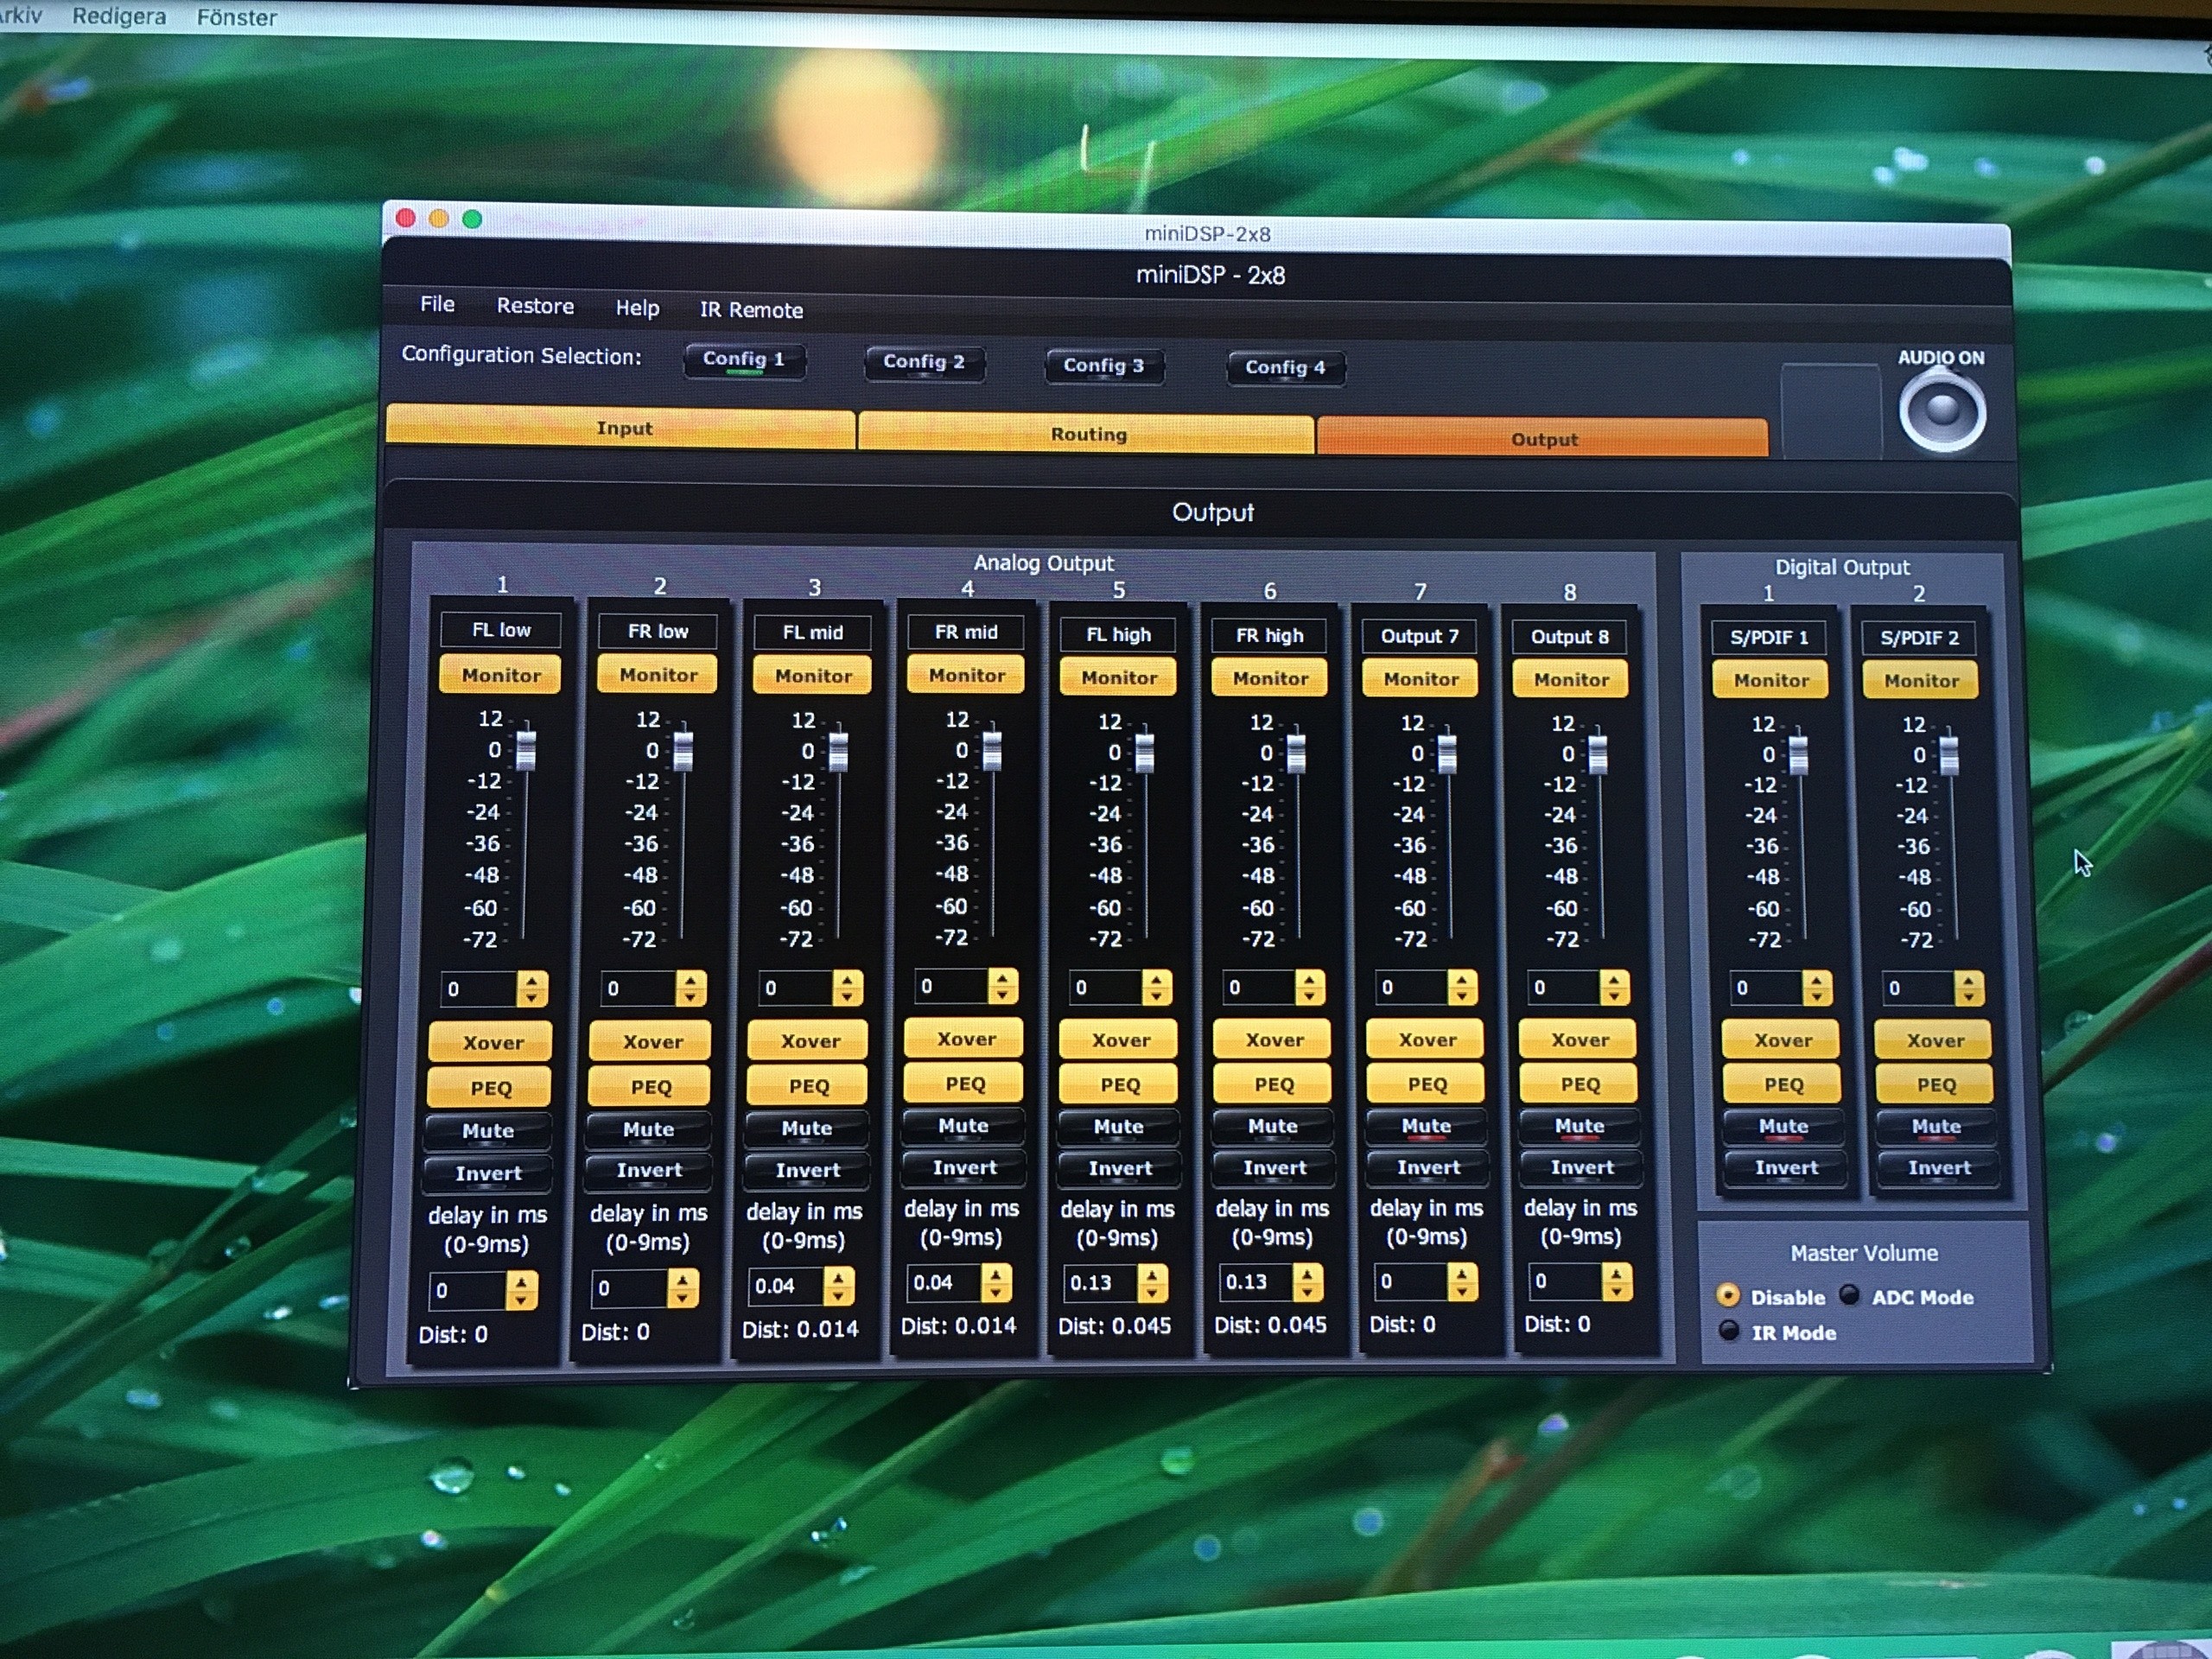
Task: Select Config 2 configuration
Action: pyautogui.click(x=924, y=362)
